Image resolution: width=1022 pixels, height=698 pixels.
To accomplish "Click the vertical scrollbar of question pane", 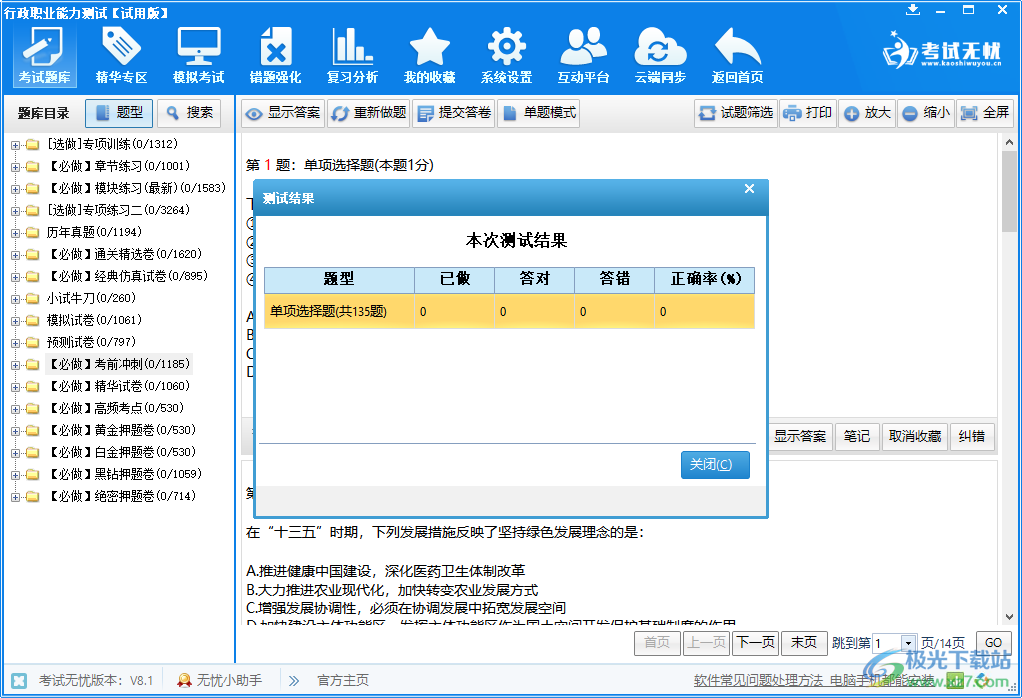I will (1008, 300).
